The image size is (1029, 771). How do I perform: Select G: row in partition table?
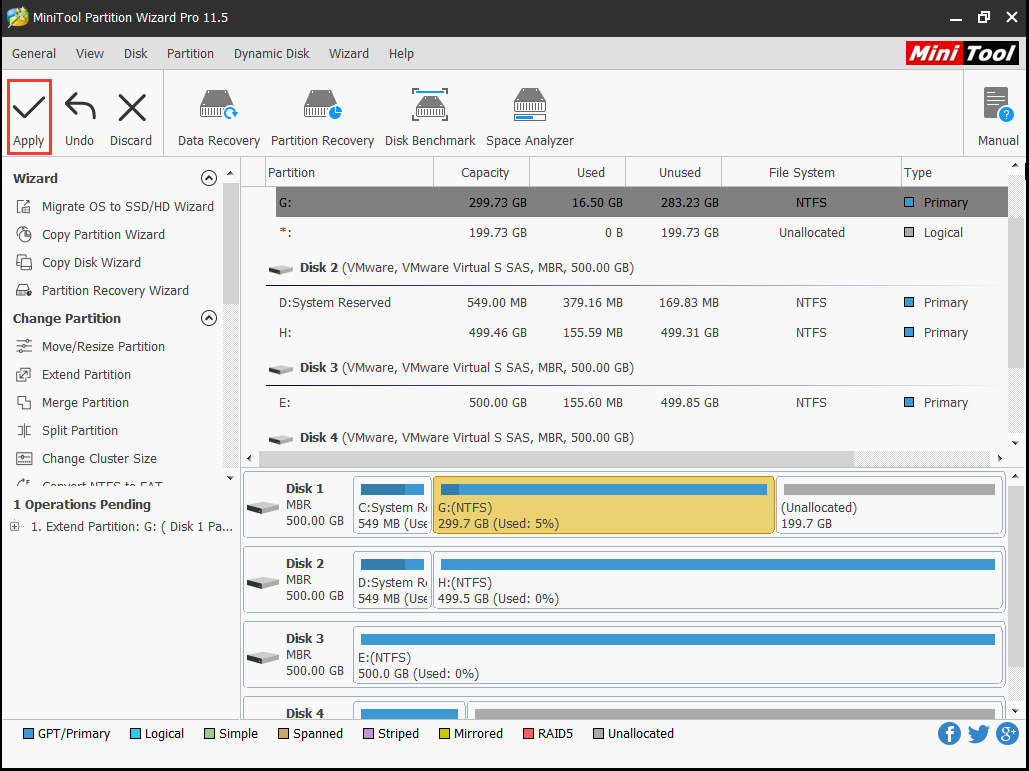(x=642, y=203)
